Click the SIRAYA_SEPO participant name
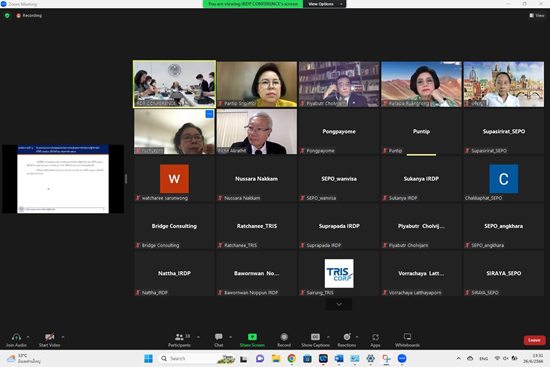This screenshot has height=367, width=550. click(504, 273)
